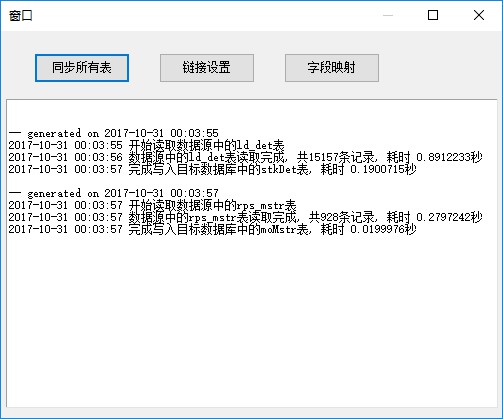Place cursor on 'generated on 00:03:57' line

pos(114,193)
